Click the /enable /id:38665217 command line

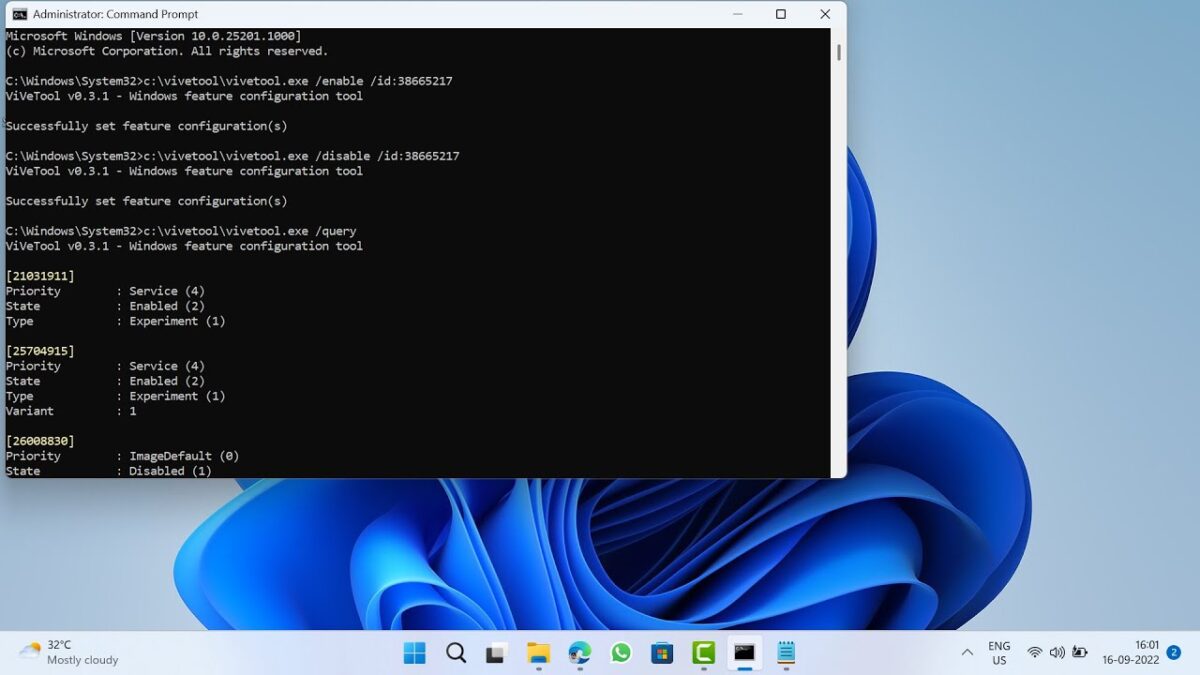point(229,81)
